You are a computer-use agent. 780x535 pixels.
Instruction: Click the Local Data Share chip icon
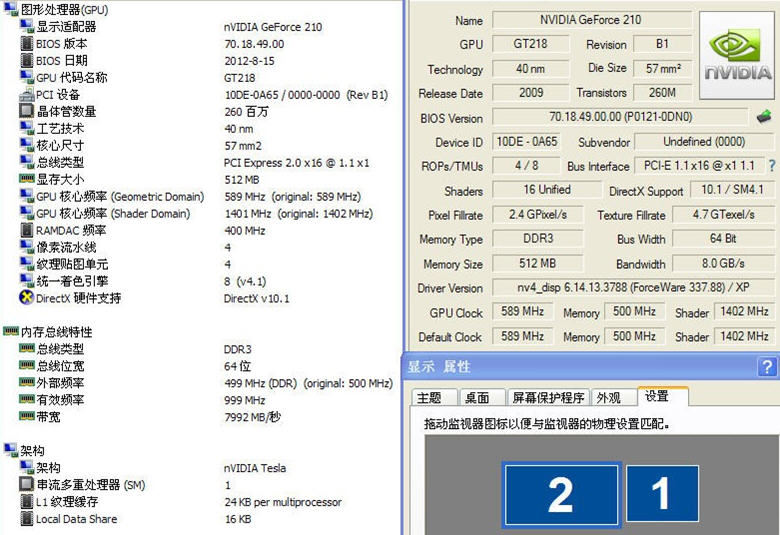pyautogui.click(x=27, y=518)
